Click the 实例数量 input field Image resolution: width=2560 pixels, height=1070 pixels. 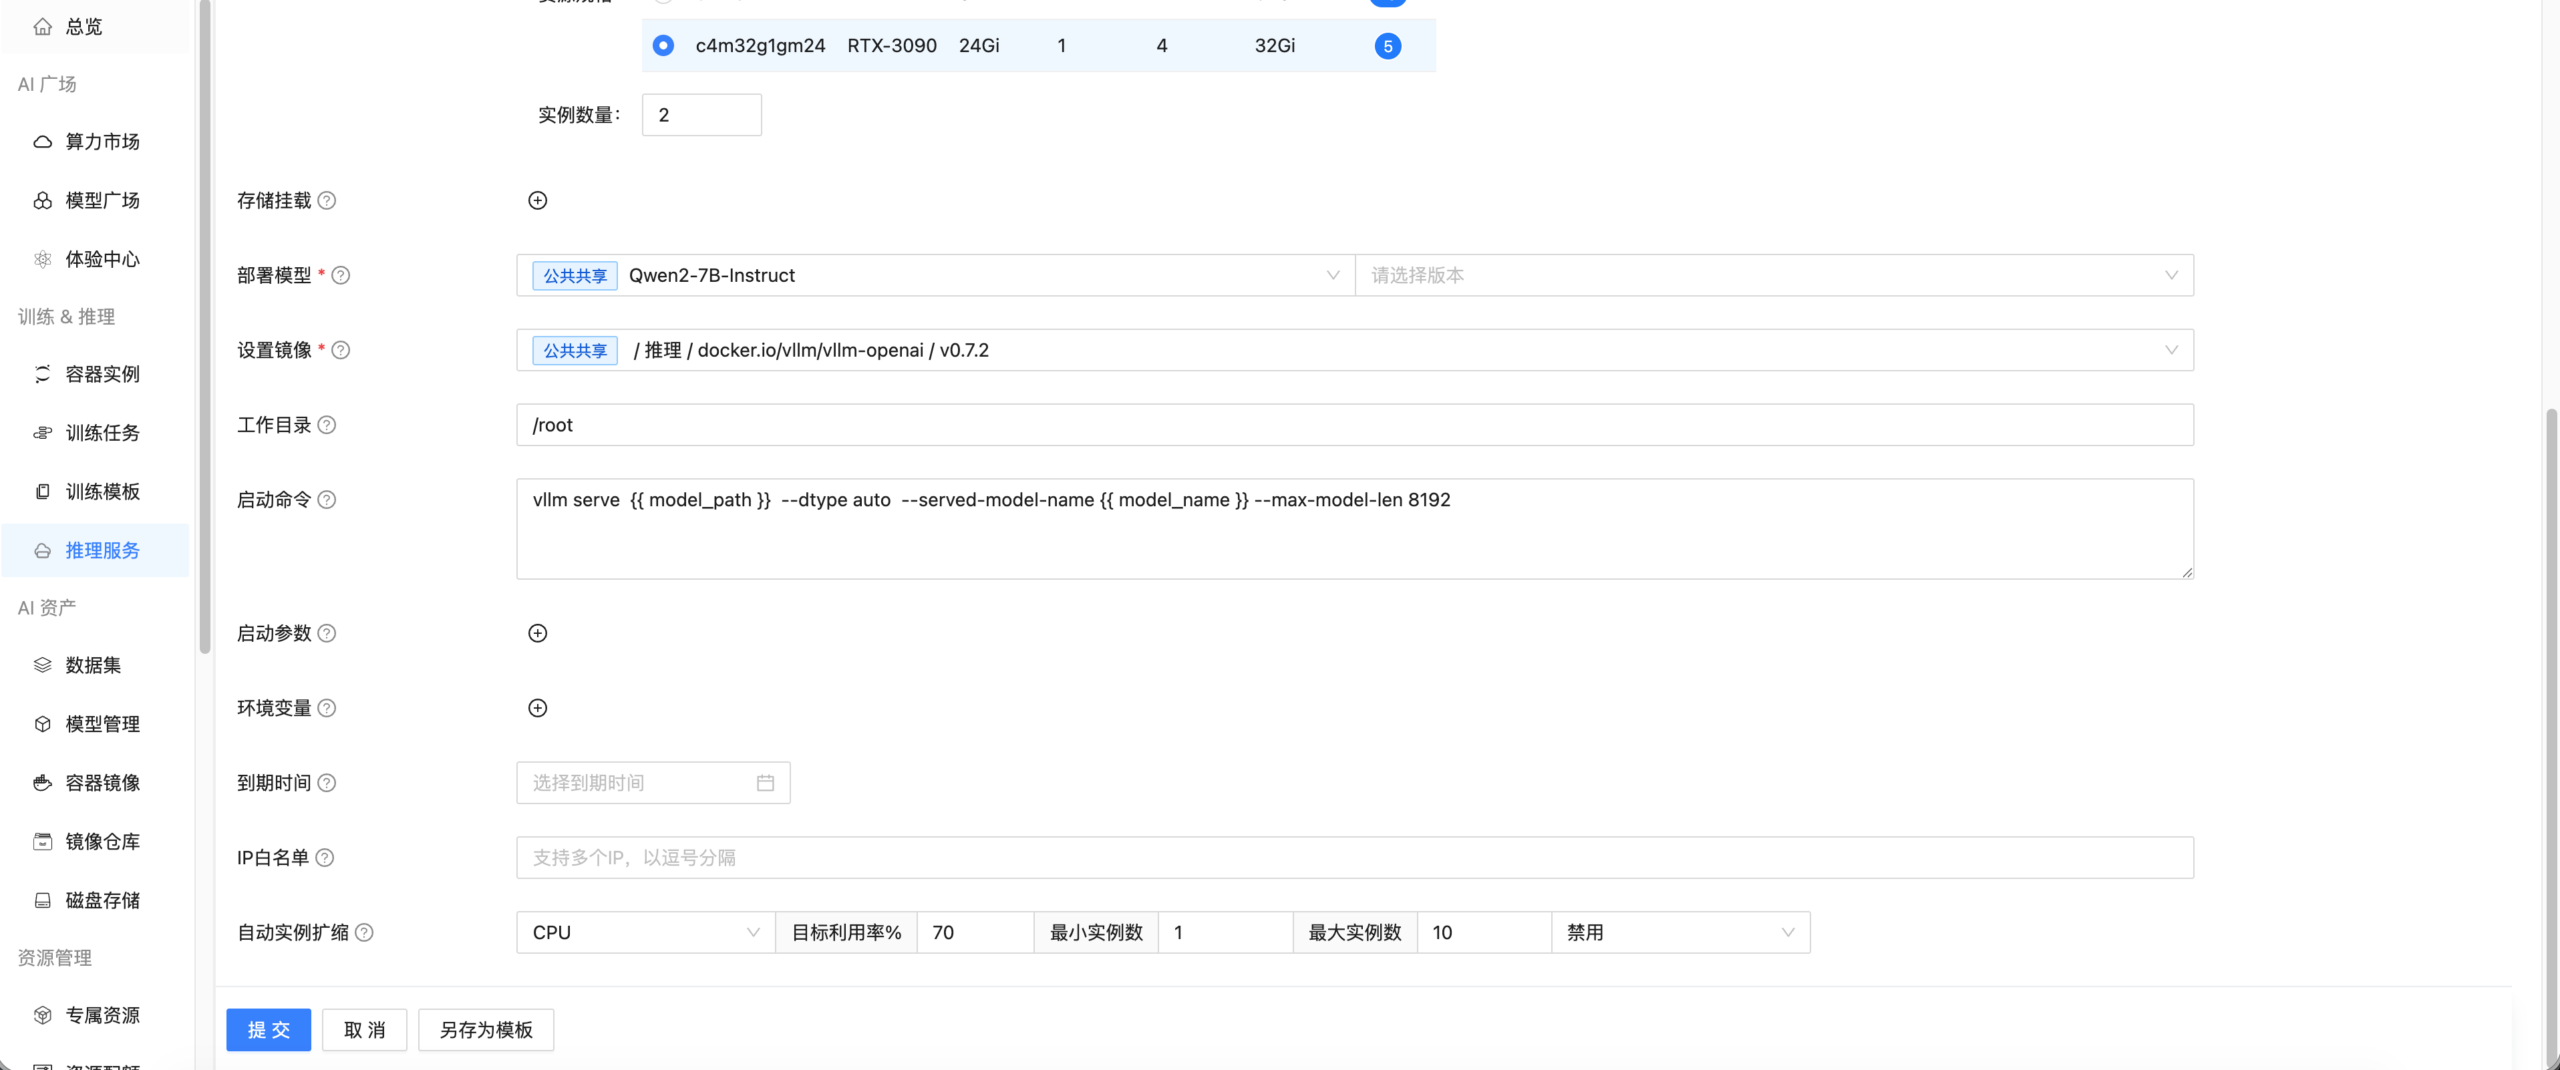click(x=701, y=116)
